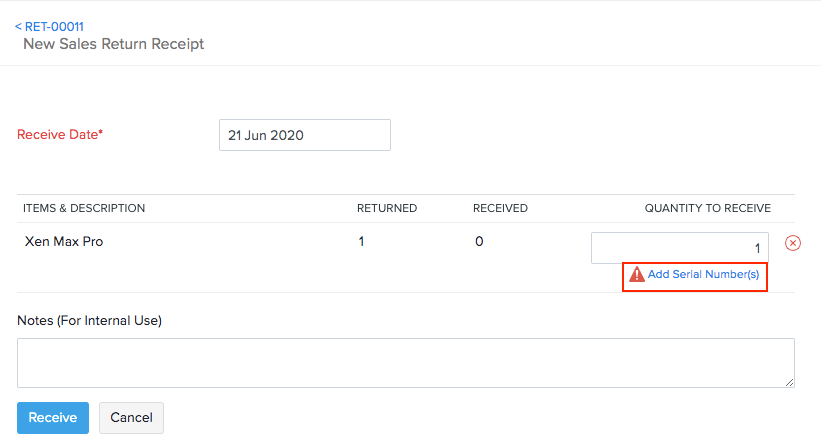Click the New Sales Return Receipt heading

(x=113, y=44)
